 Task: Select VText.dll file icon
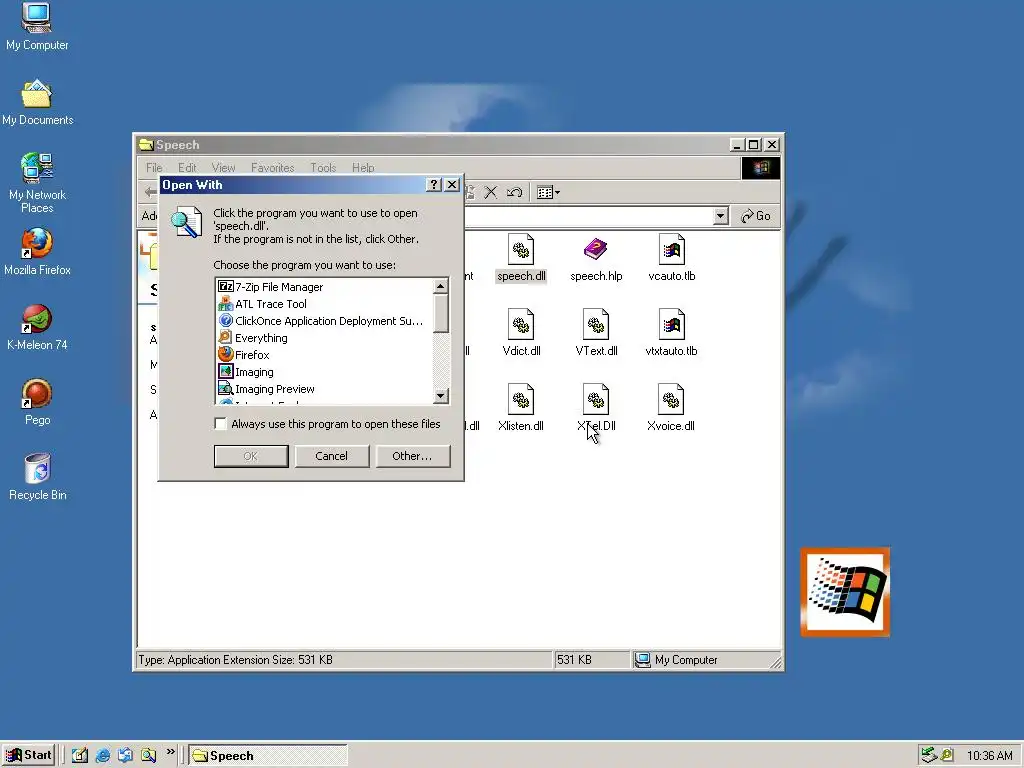pos(596,332)
